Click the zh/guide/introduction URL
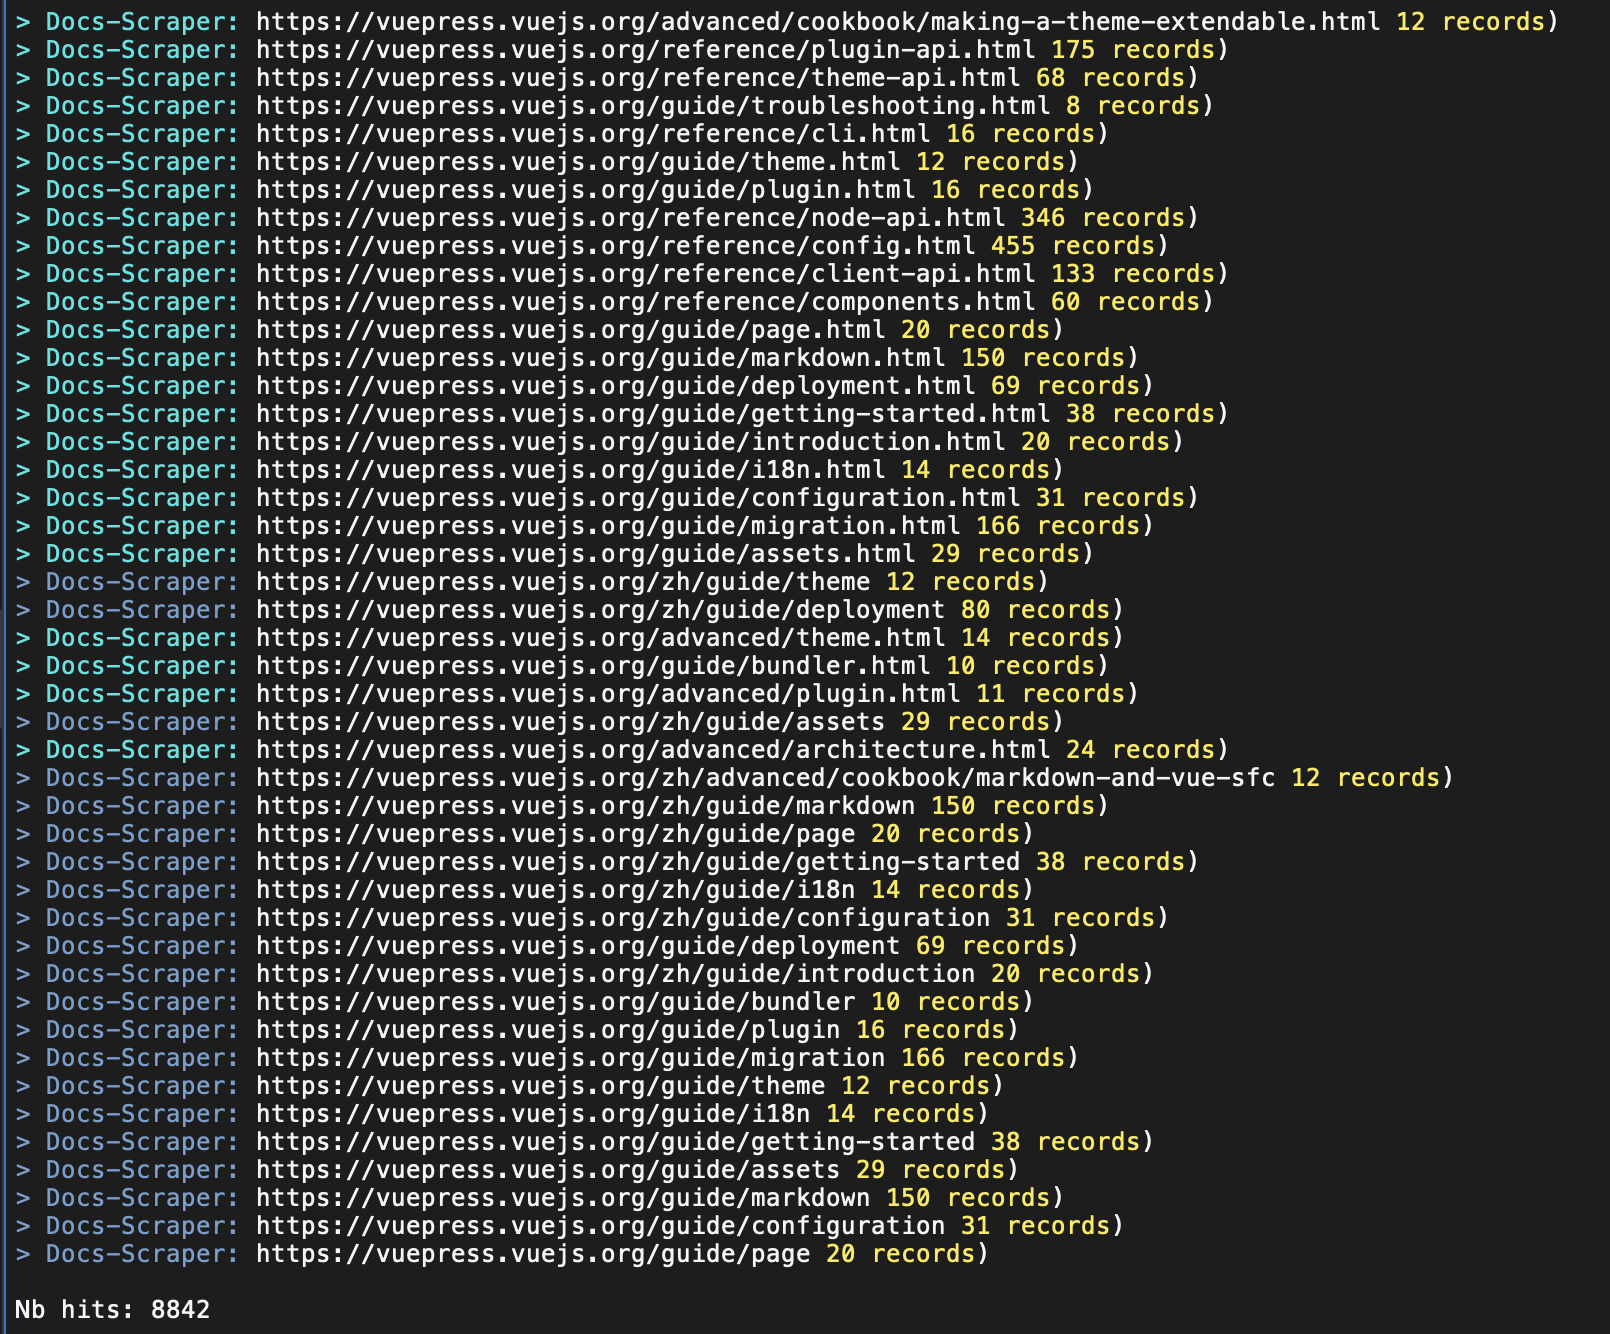This screenshot has width=1610, height=1334. click(616, 974)
